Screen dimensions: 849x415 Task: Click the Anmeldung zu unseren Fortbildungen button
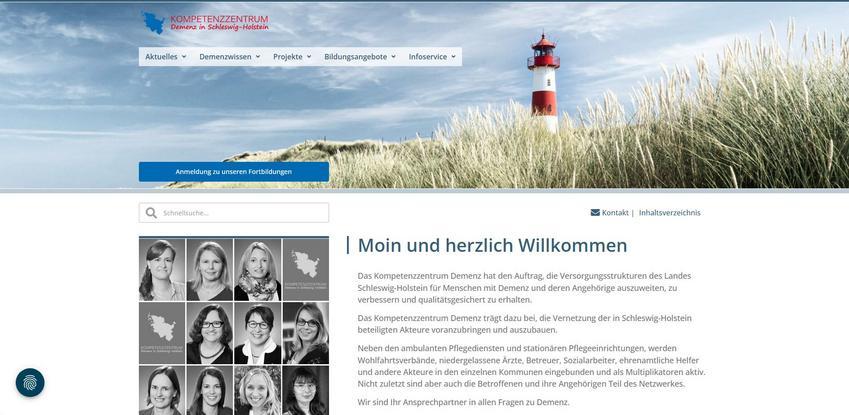pos(233,172)
